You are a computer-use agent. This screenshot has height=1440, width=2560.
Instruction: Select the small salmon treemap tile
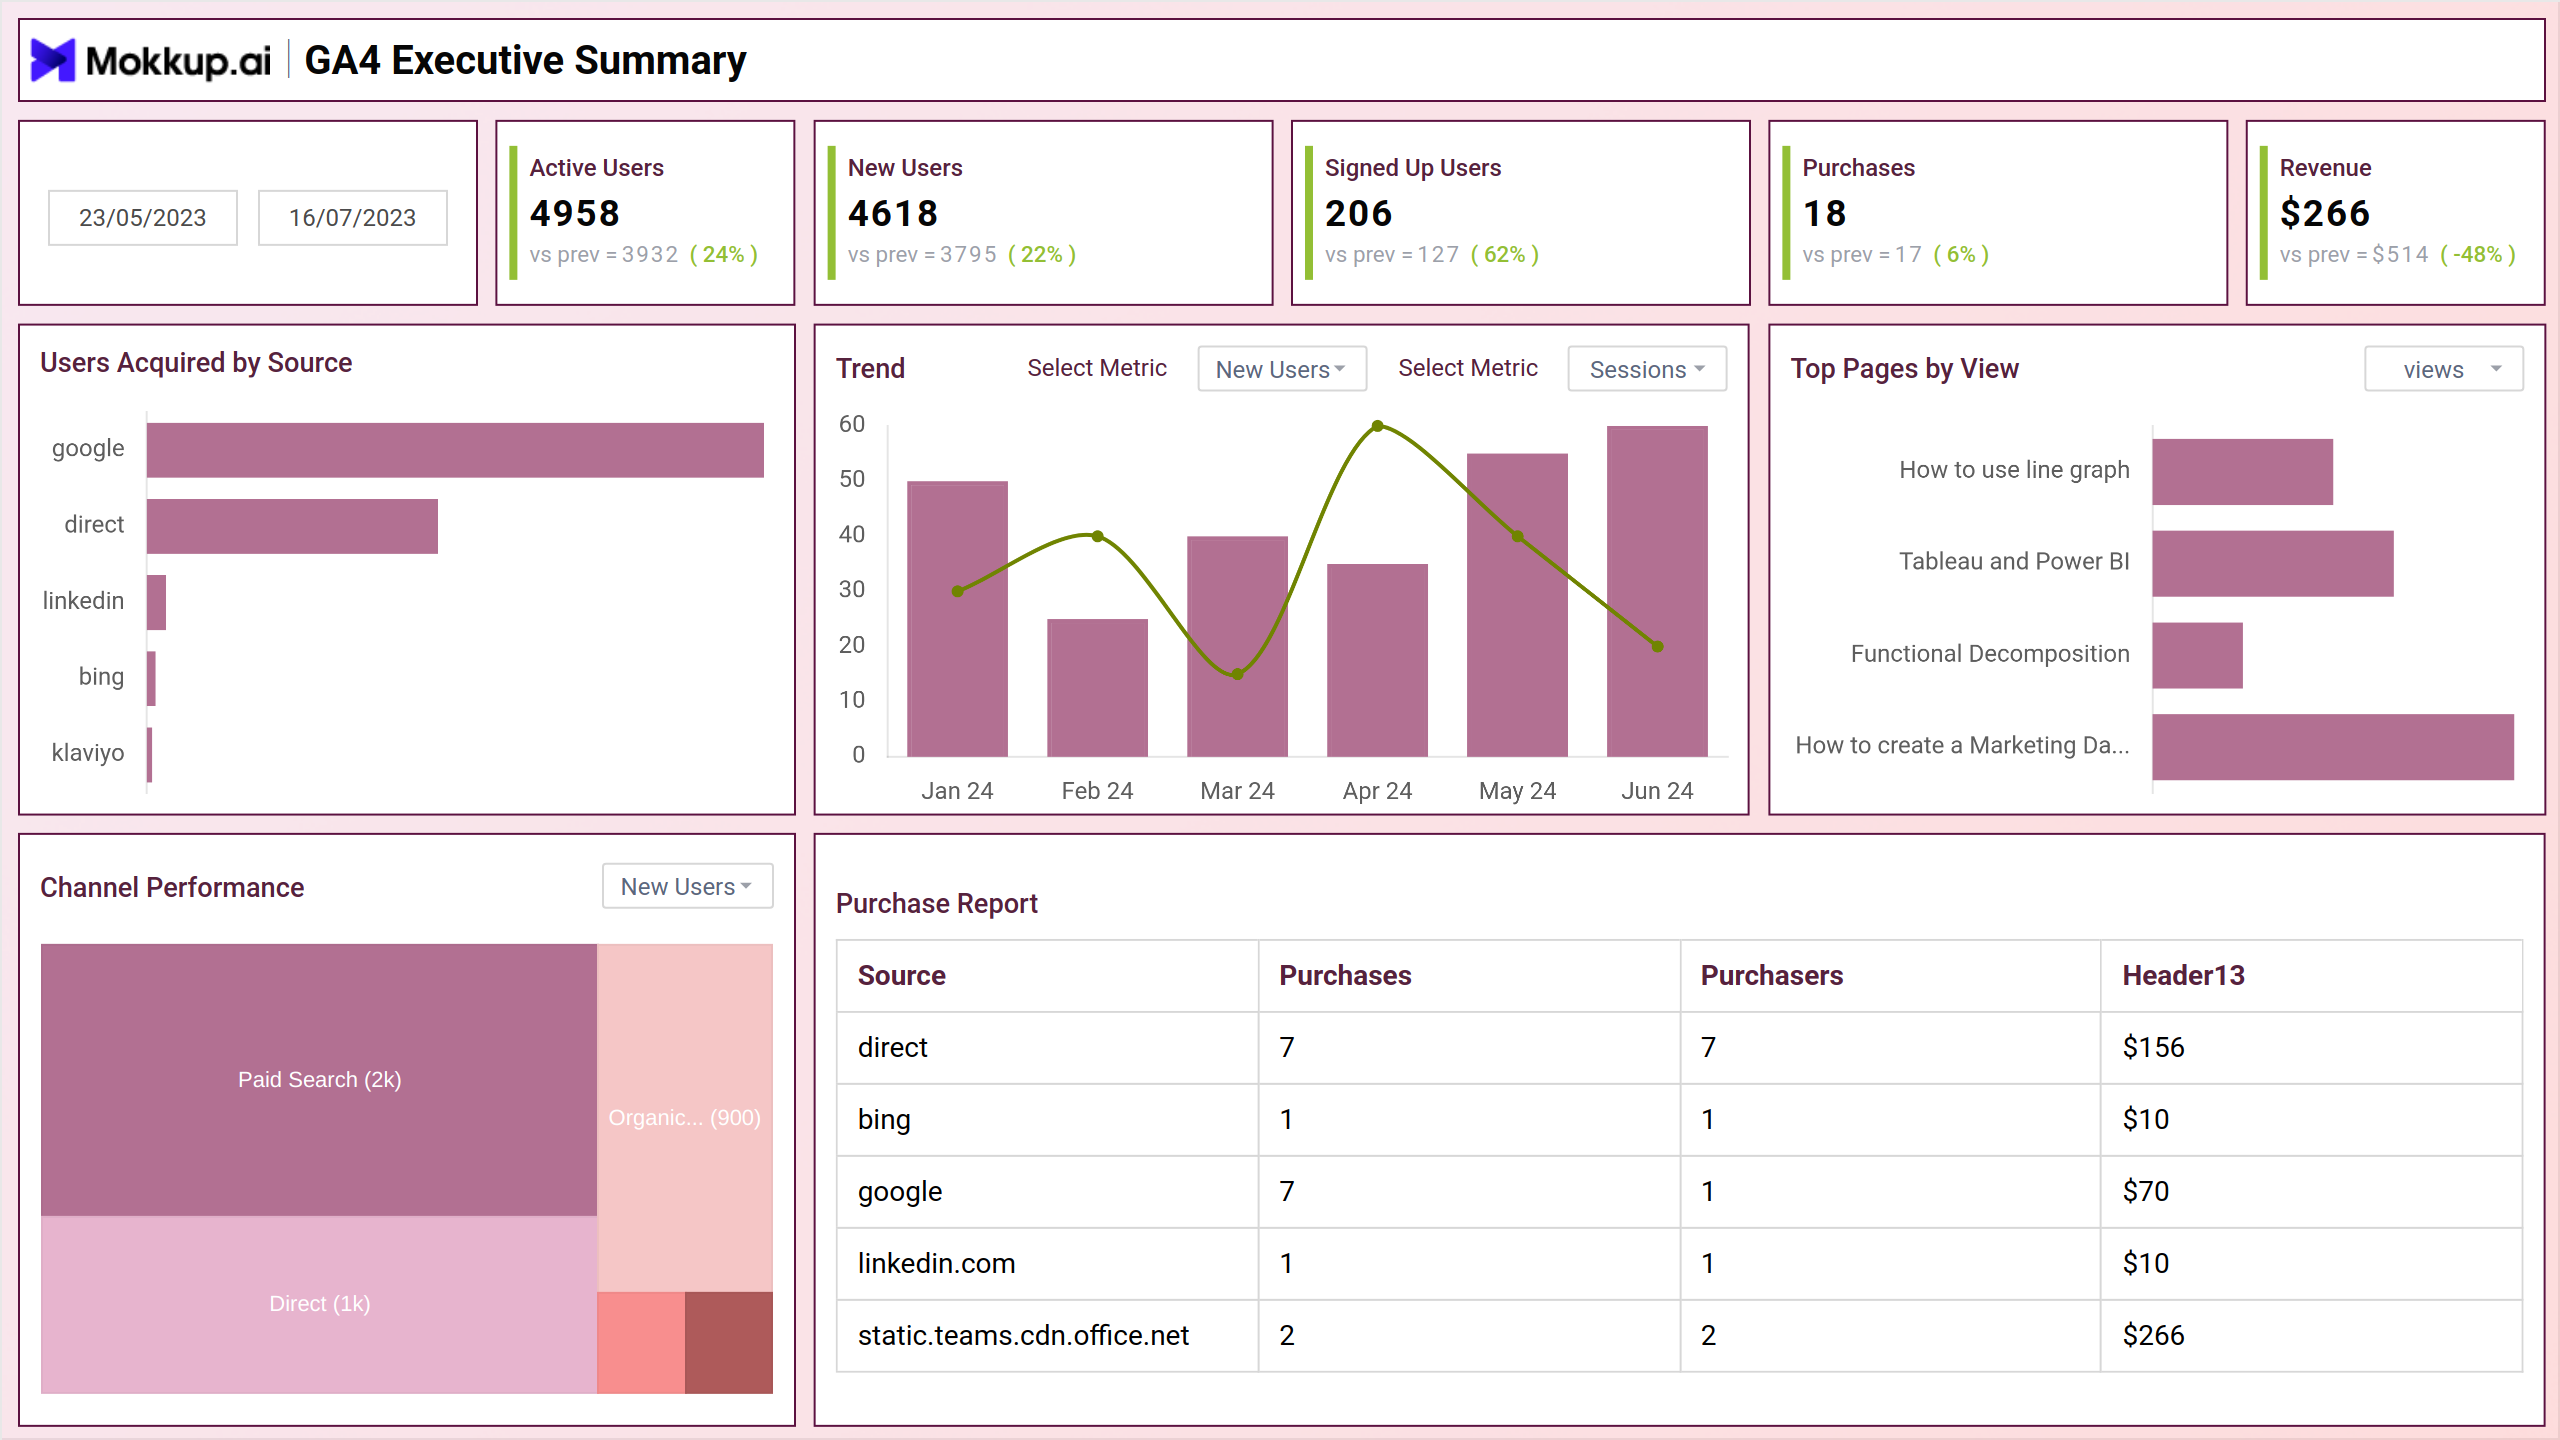click(641, 1343)
